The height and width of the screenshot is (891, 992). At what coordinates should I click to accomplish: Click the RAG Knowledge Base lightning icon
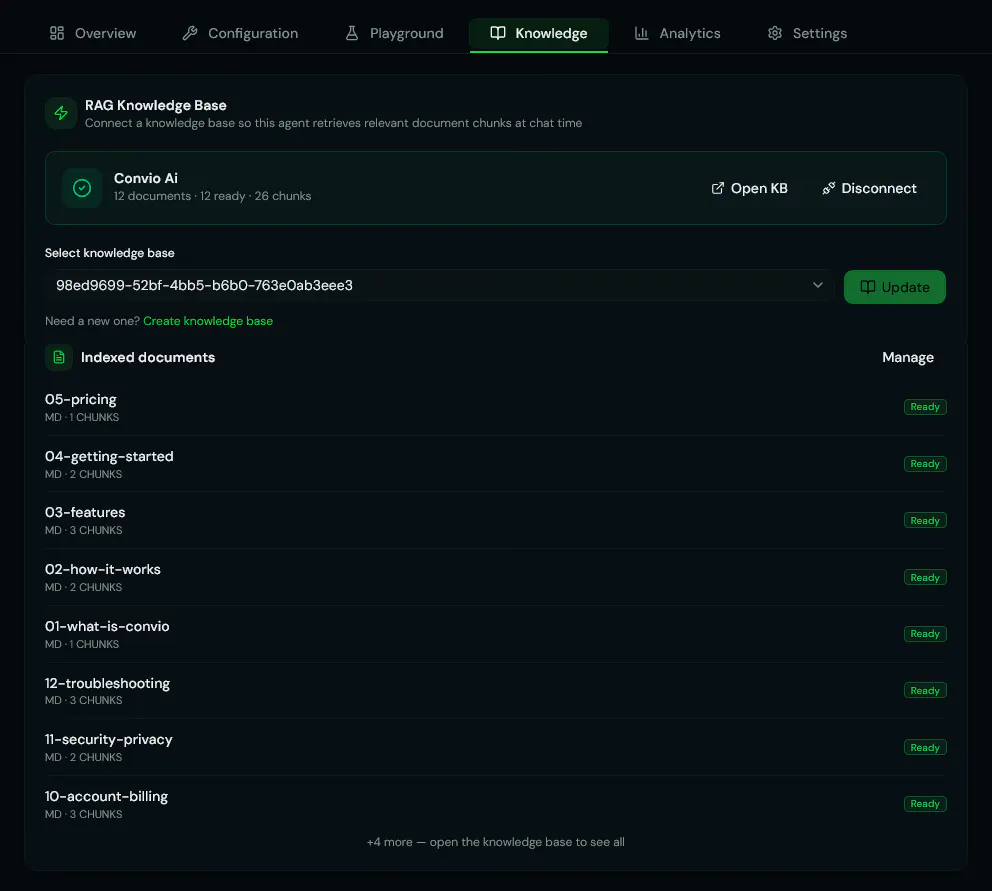[61, 113]
